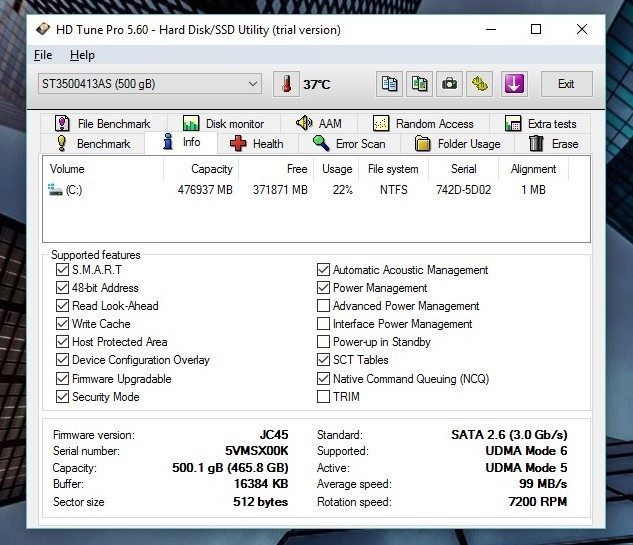Toggle the Host Protected Area checkbox
The image size is (633, 545).
[62, 342]
